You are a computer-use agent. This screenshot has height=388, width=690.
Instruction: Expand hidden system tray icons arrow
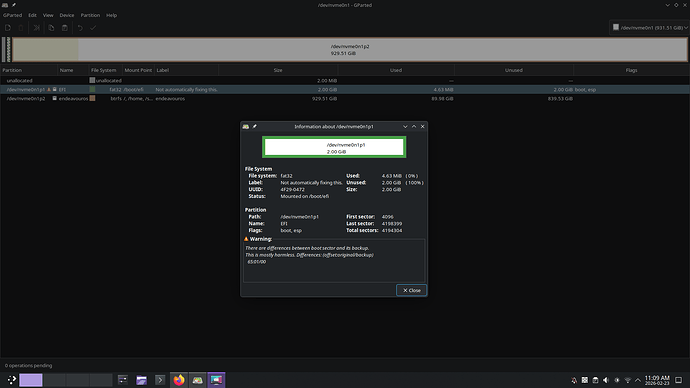pyautogui.click(x=638, y=380)
